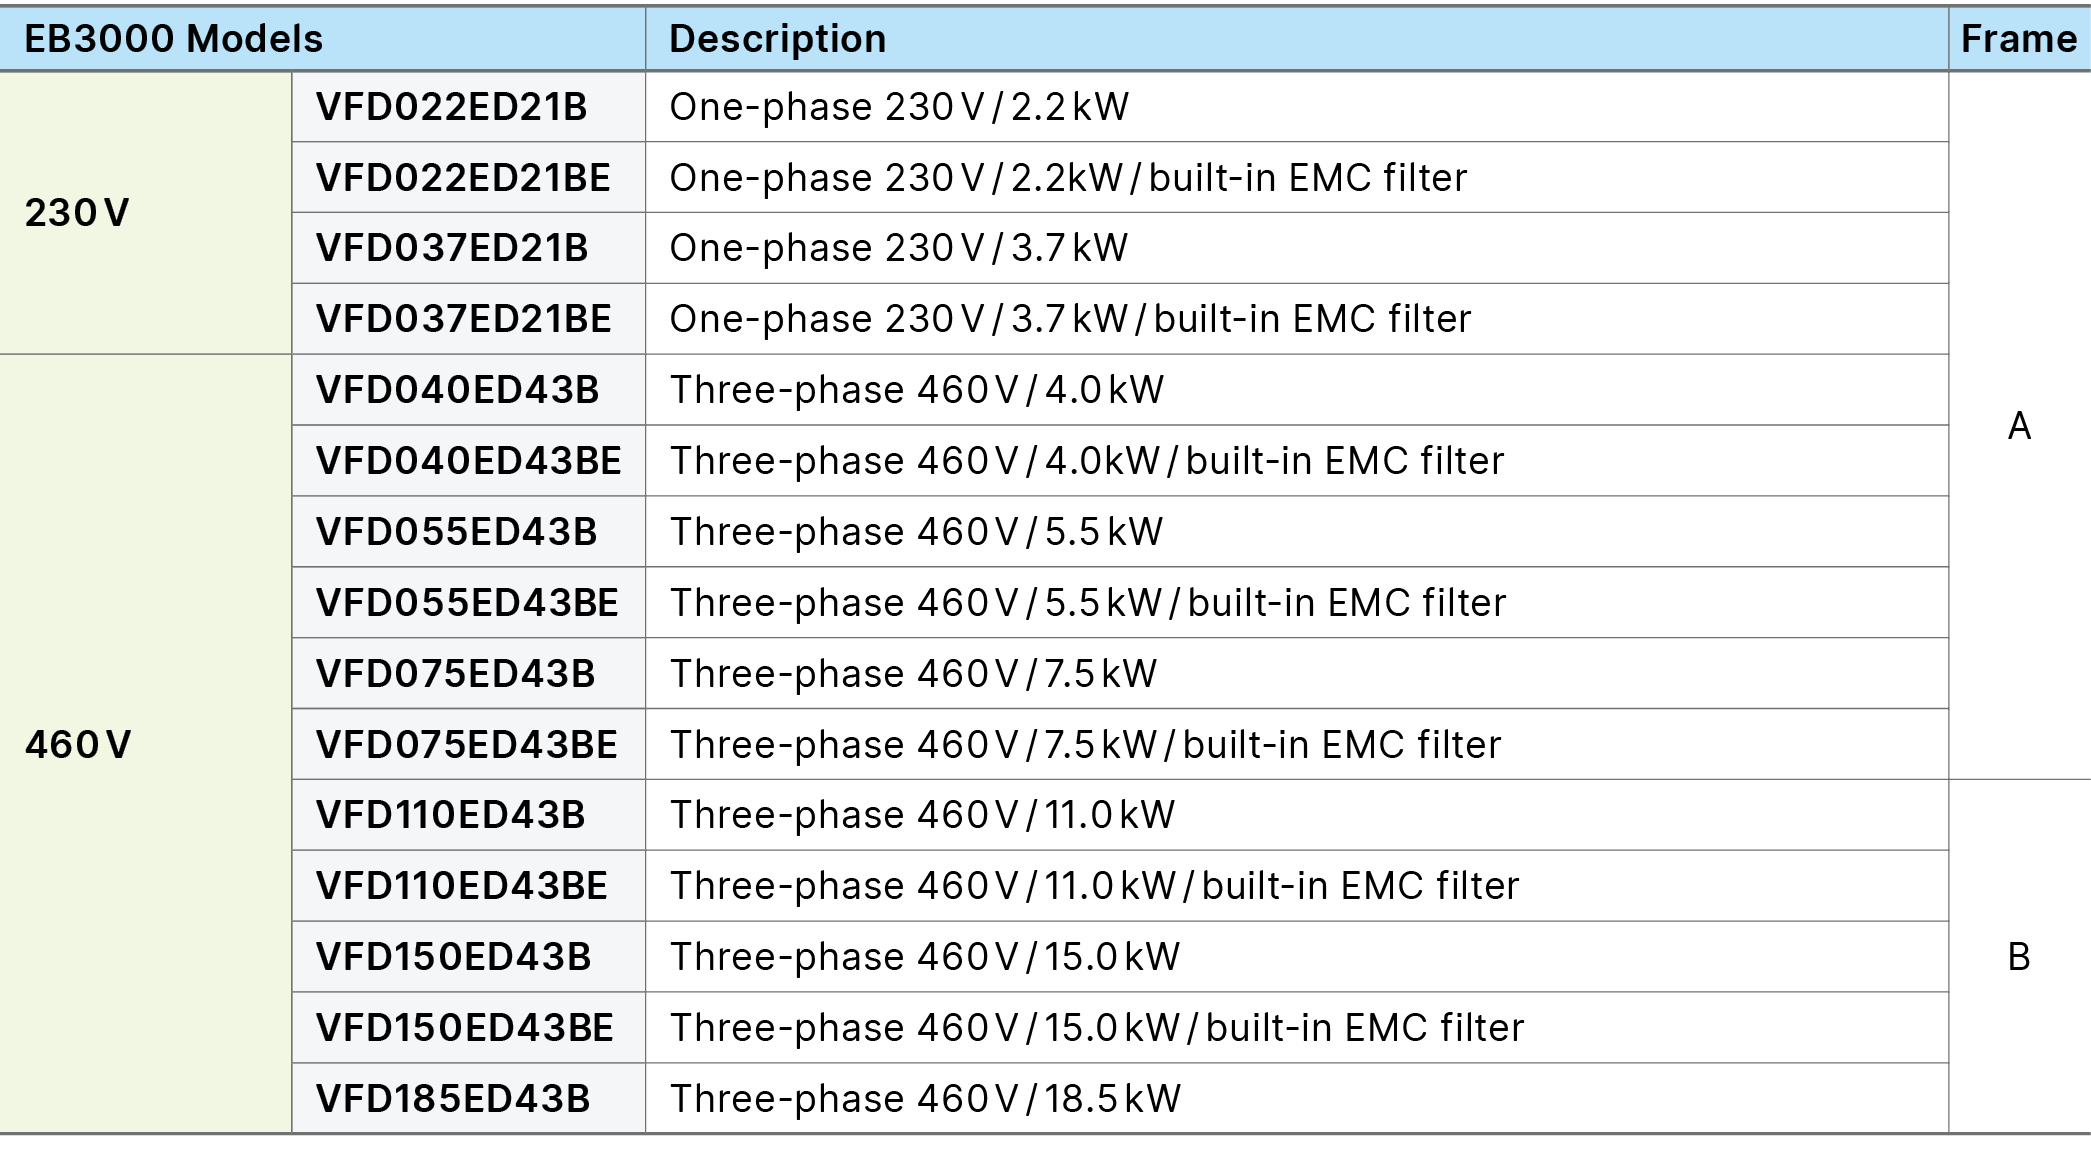Select model VFD037ED21B cell
This screenshot has height=1155, width=2091.
pos(469,248)
